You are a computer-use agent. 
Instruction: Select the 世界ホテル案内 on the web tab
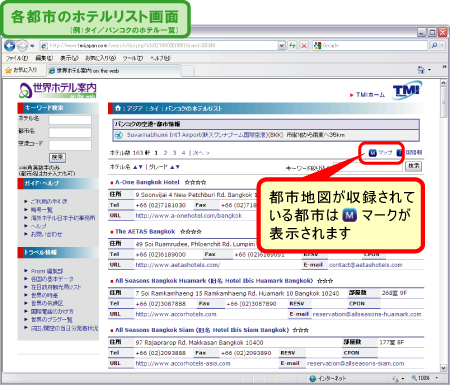[113, 71]
